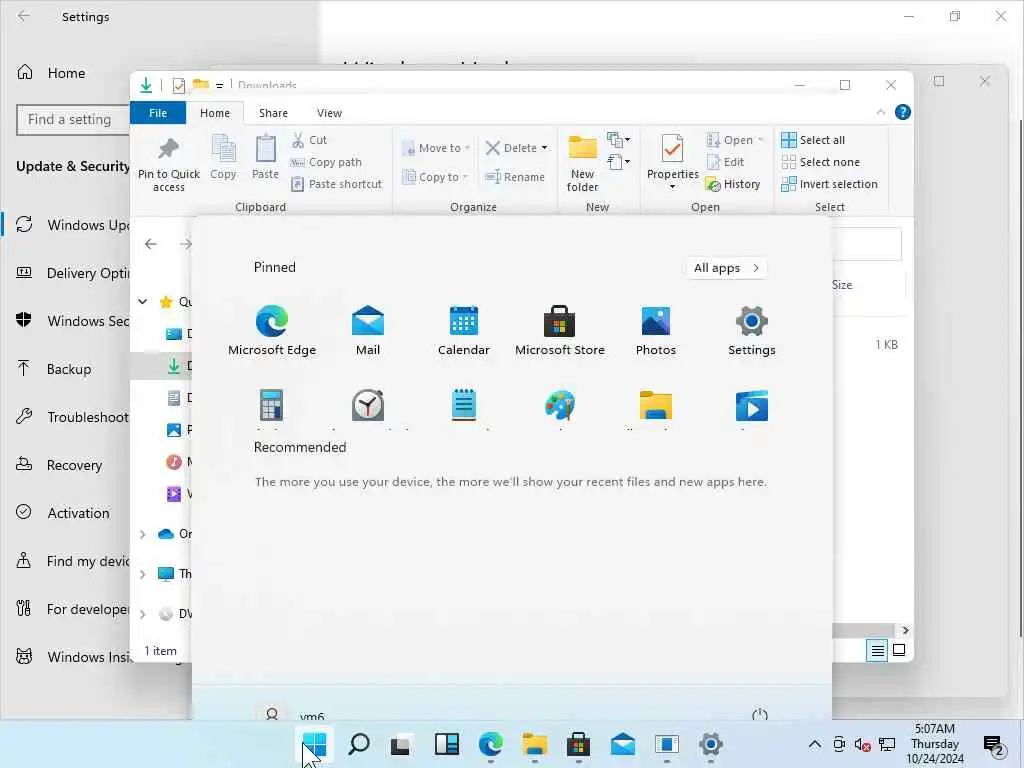This screenshot has height=768, width=1024.
Task: Click Copy path in the ribbon
Action: click(326, 162)
